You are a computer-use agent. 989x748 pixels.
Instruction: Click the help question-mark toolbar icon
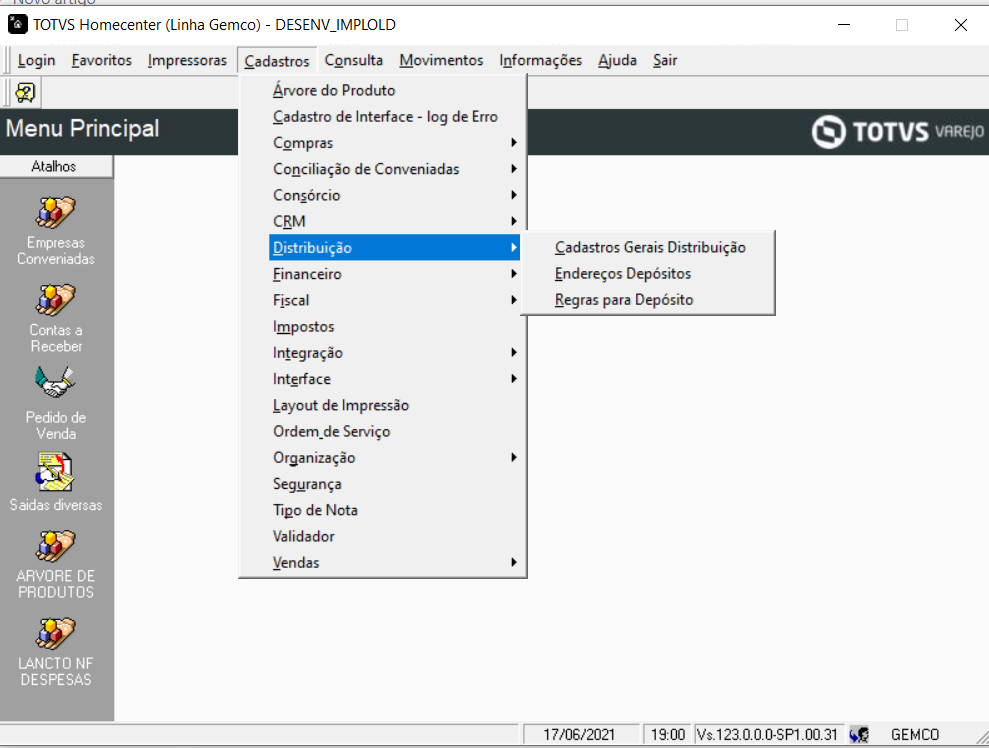tap(25, 93)
